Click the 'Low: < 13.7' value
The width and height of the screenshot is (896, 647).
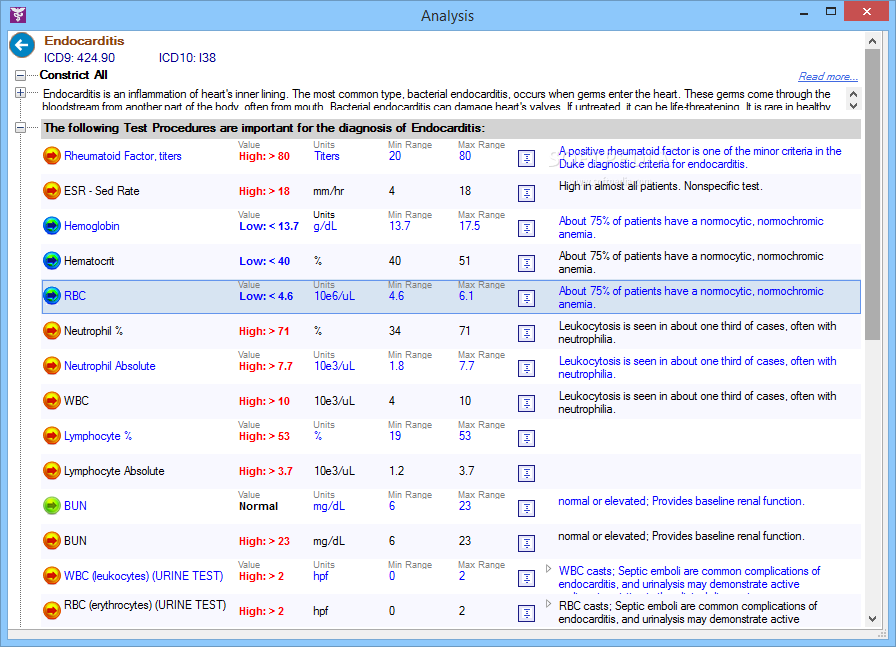pyautogui.click(x=269, y=226)
